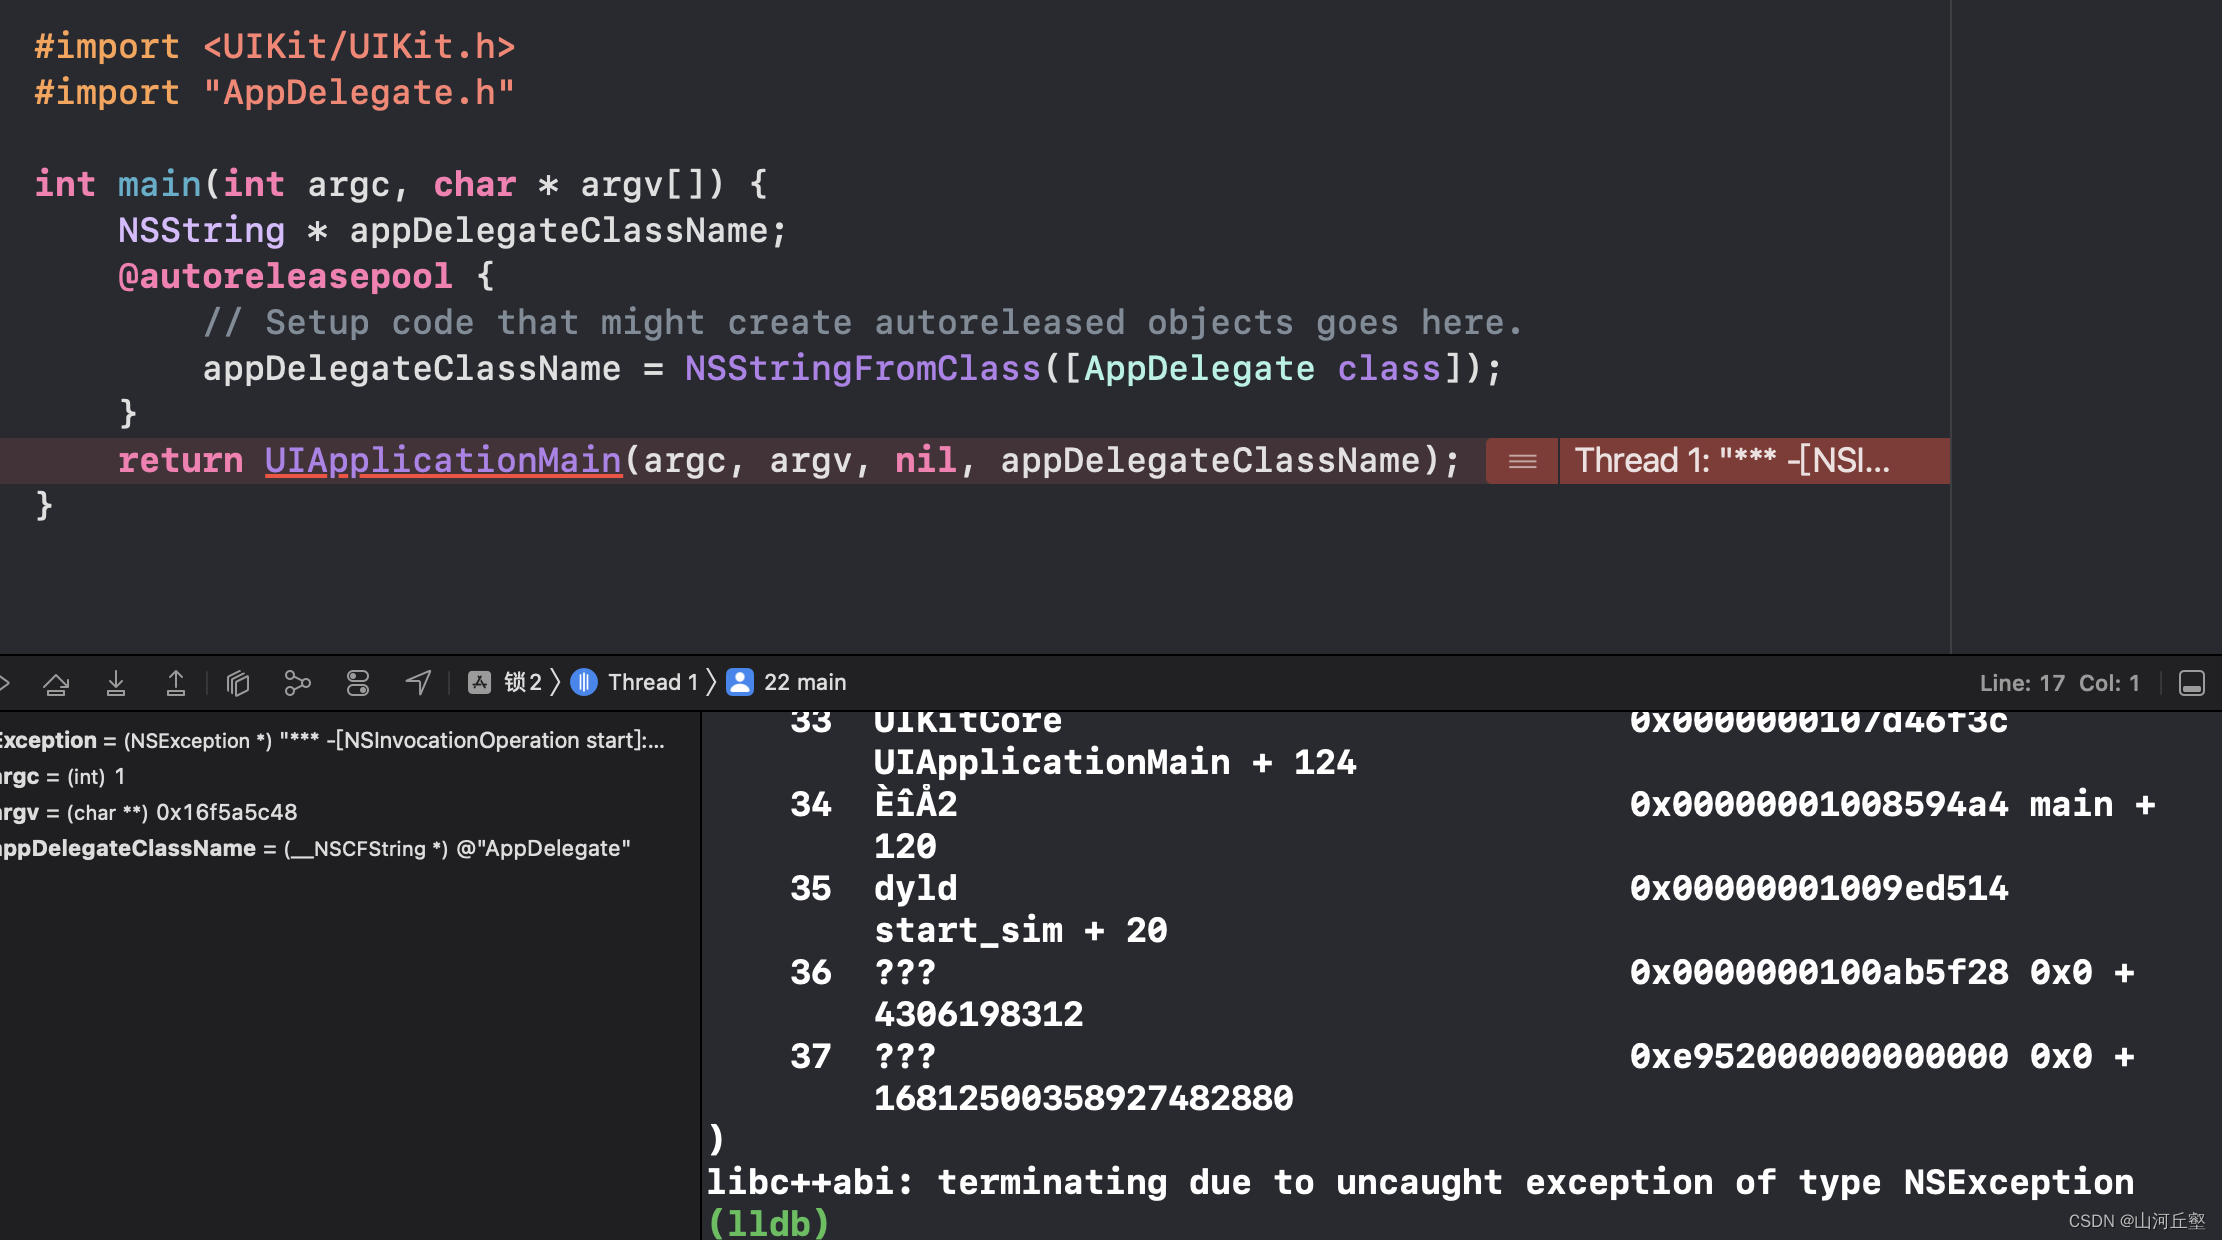Image resolution: width=2222 pixels, height=1240 pixels.
Task: Click the lldb console prompt
Action: click(x=768, y=1223)
